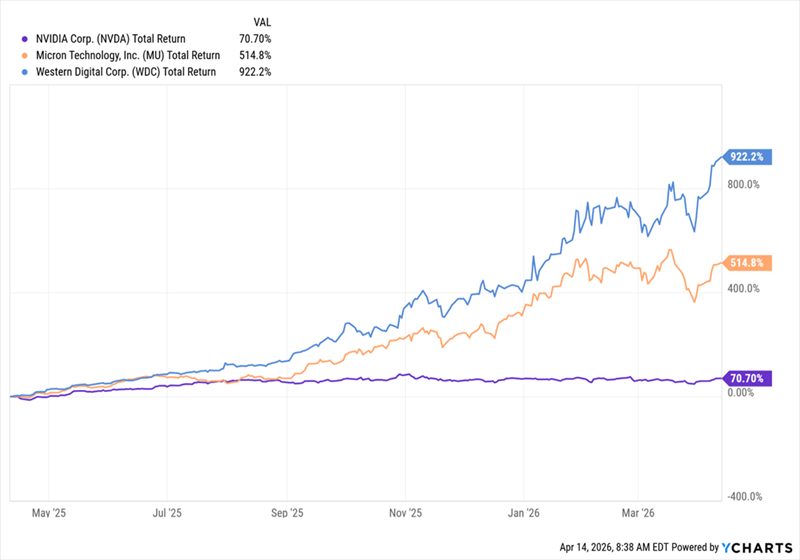Click the Jan '26 x-axis label
The height and width of the screenshot is (560, 800).
524,511
